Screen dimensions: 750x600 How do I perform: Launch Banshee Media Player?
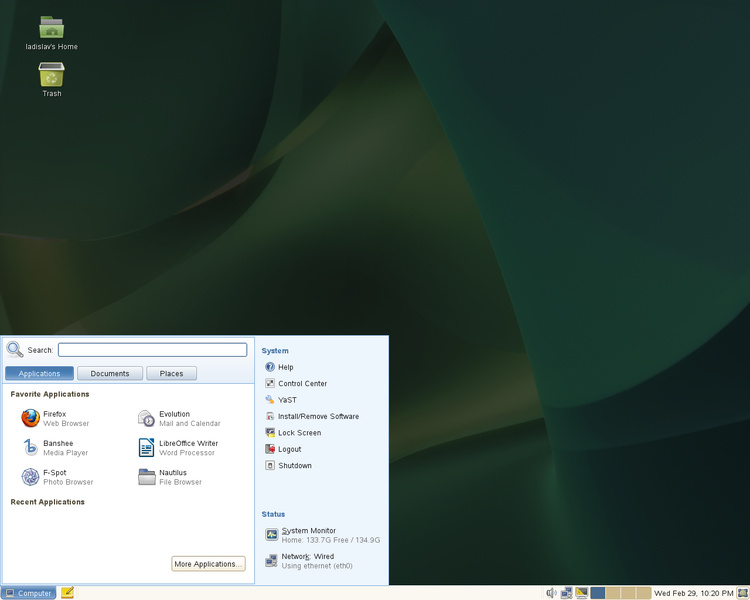(55, 448)
